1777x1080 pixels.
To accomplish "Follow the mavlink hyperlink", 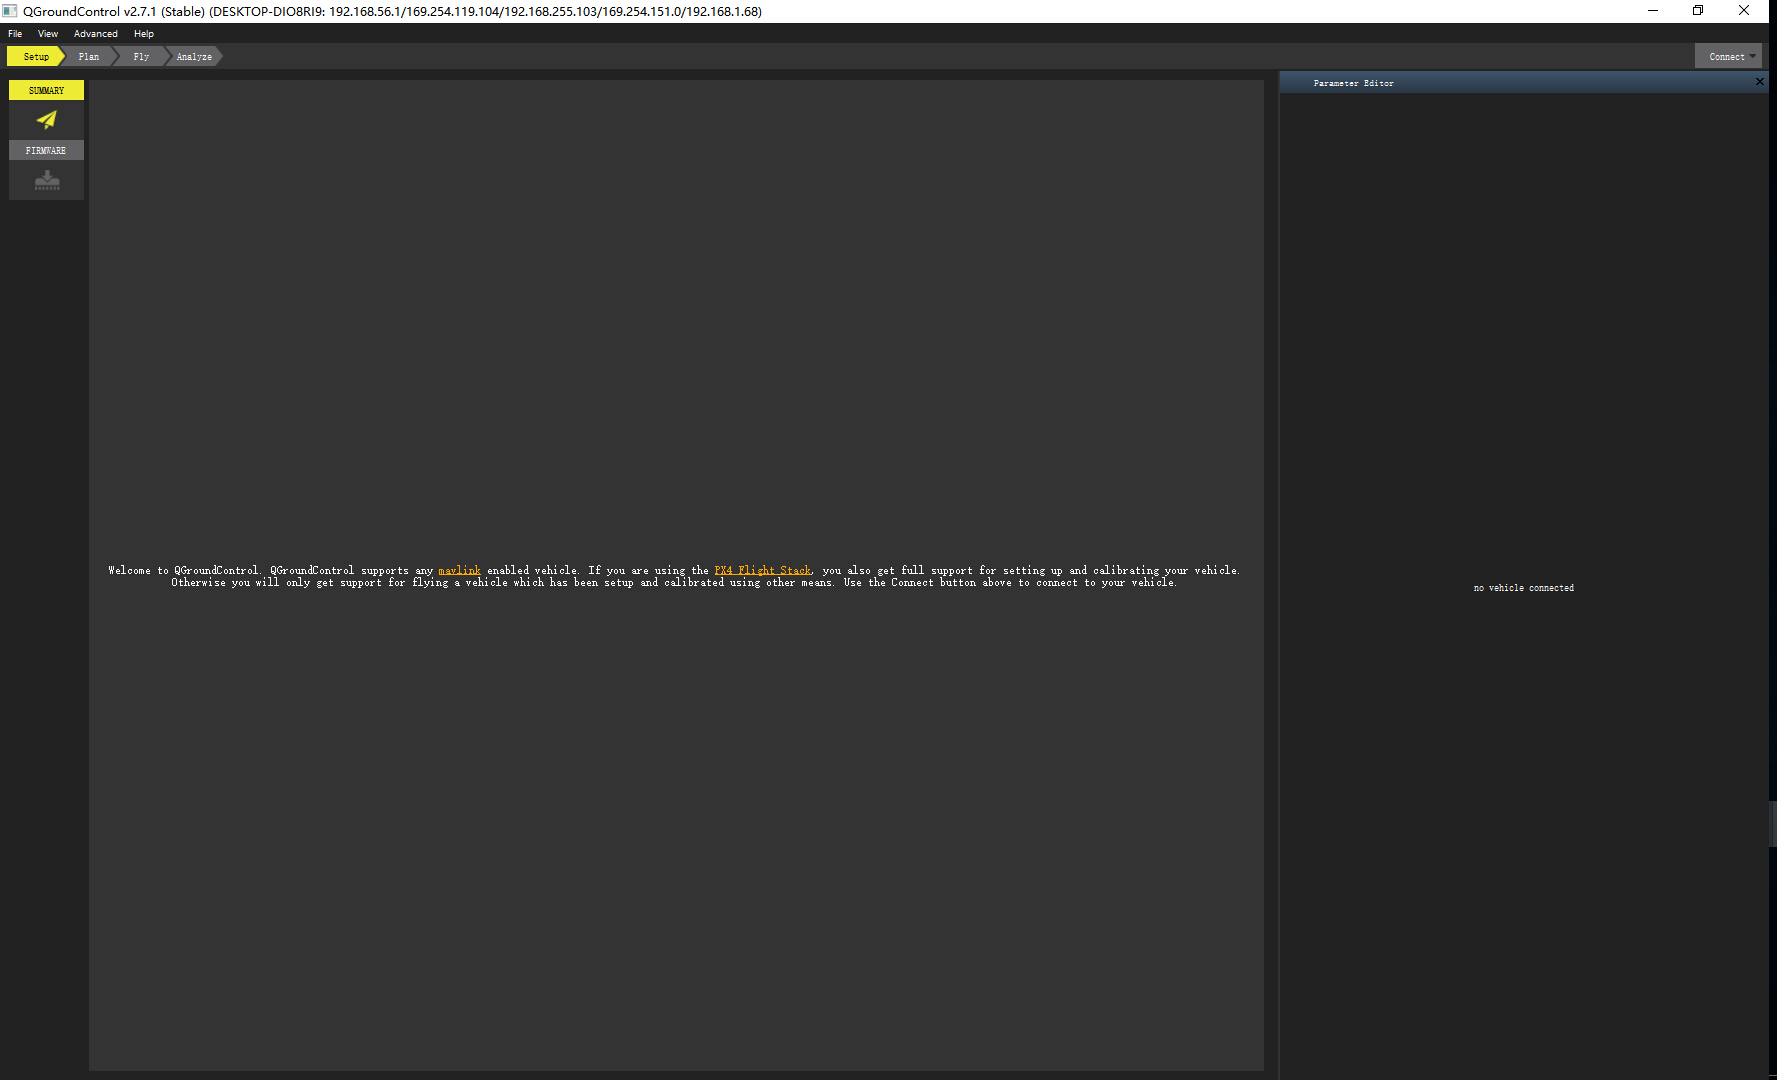I will (460, 571).
